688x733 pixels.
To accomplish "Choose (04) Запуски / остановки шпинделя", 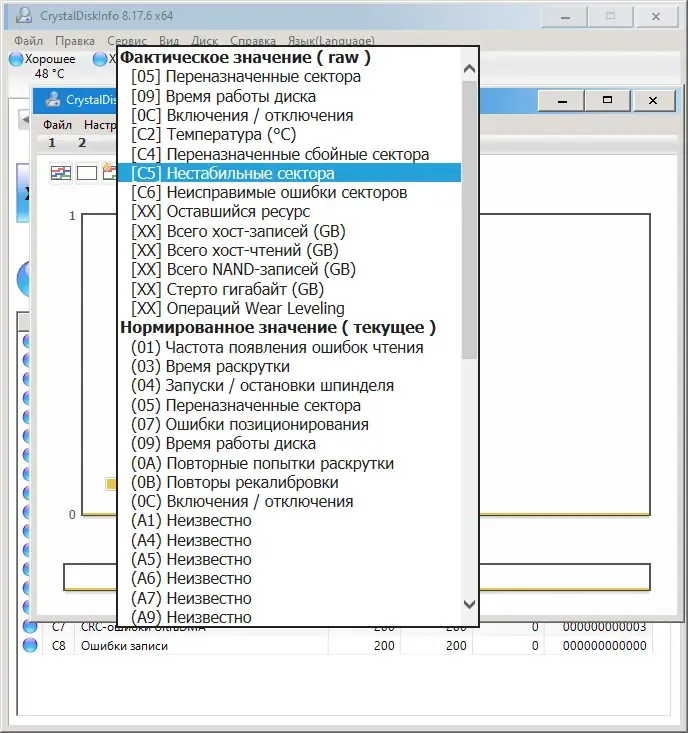I will click(x=289, y=386).
